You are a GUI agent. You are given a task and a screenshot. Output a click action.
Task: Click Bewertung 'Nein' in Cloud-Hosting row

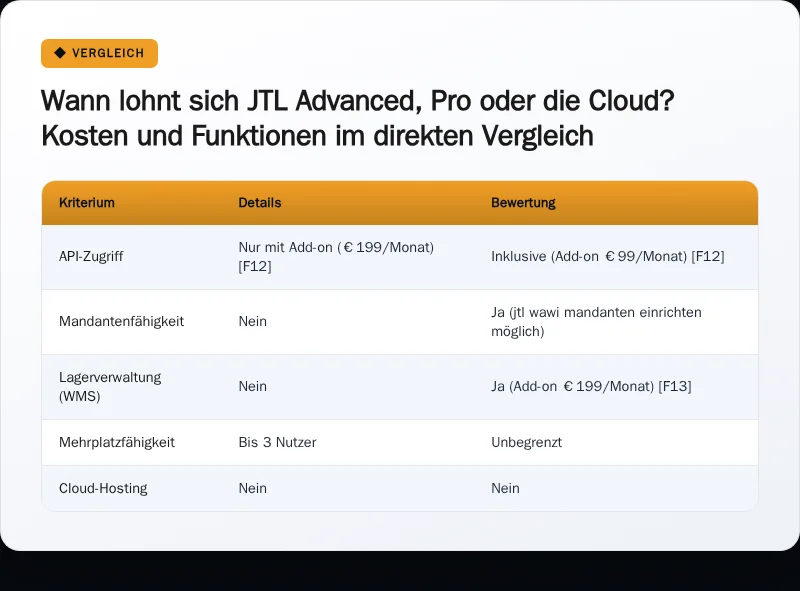(505, 488)
